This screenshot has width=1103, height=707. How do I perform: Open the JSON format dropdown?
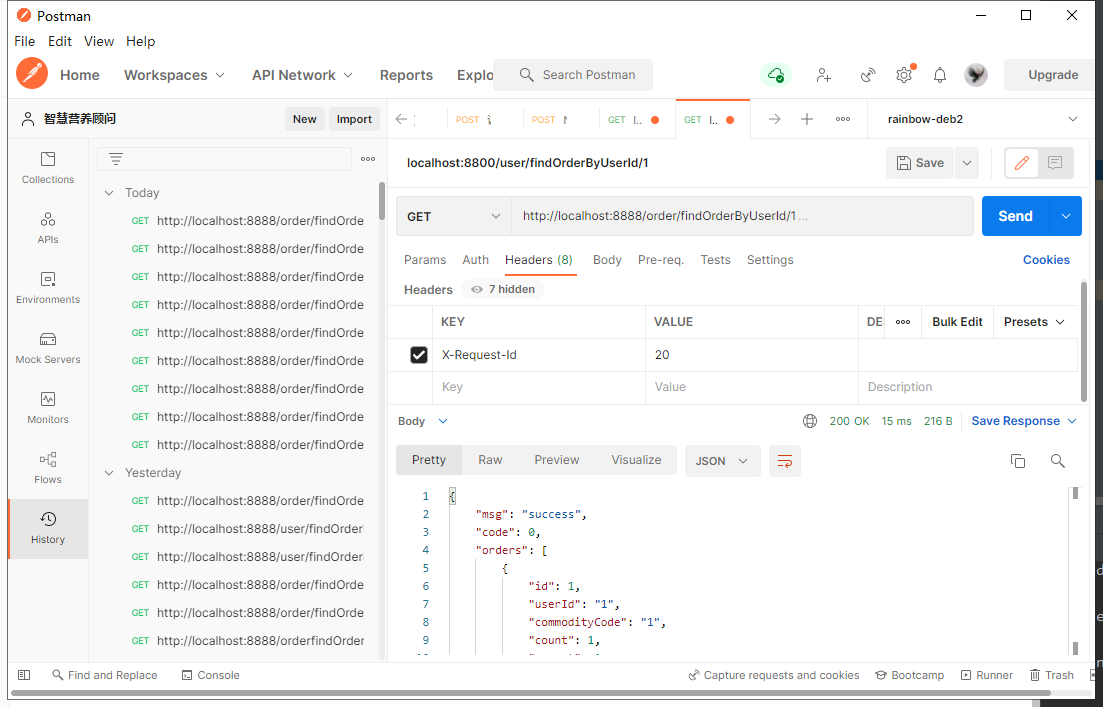coord(722,461)
